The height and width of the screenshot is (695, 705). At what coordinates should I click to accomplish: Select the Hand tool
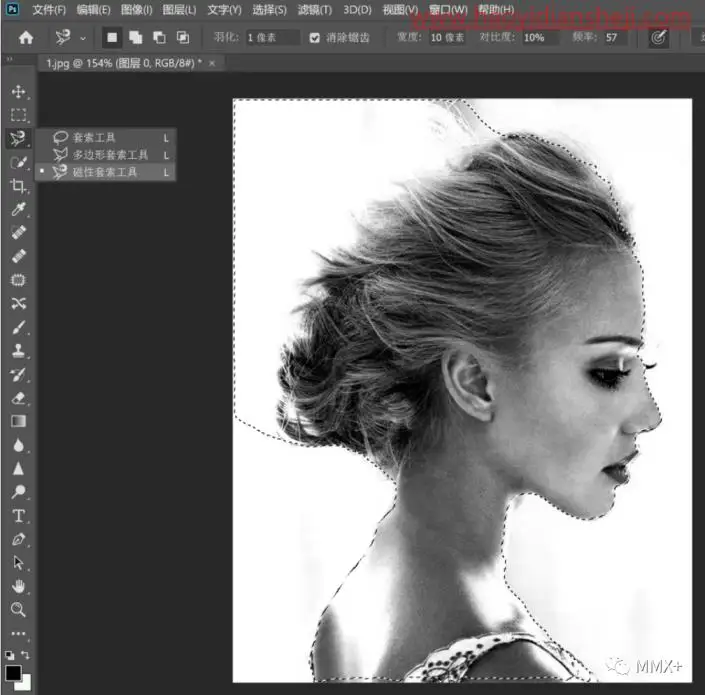coord(18,586)
